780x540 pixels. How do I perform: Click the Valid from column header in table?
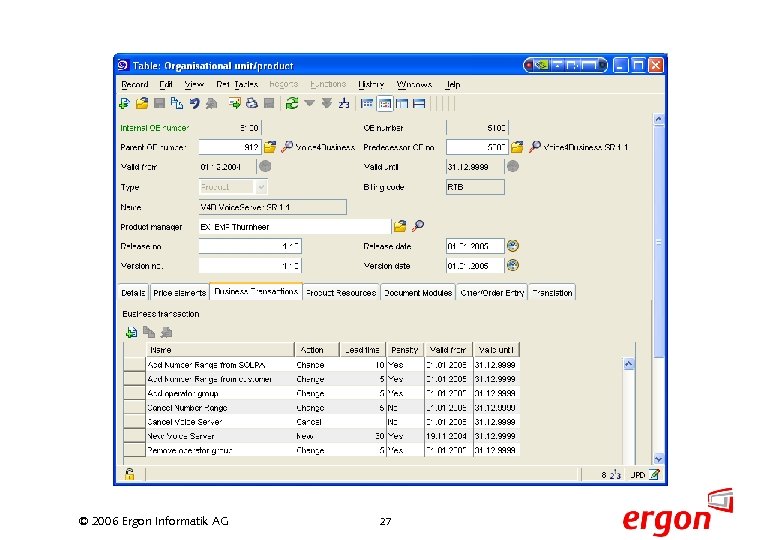(448, 350)
